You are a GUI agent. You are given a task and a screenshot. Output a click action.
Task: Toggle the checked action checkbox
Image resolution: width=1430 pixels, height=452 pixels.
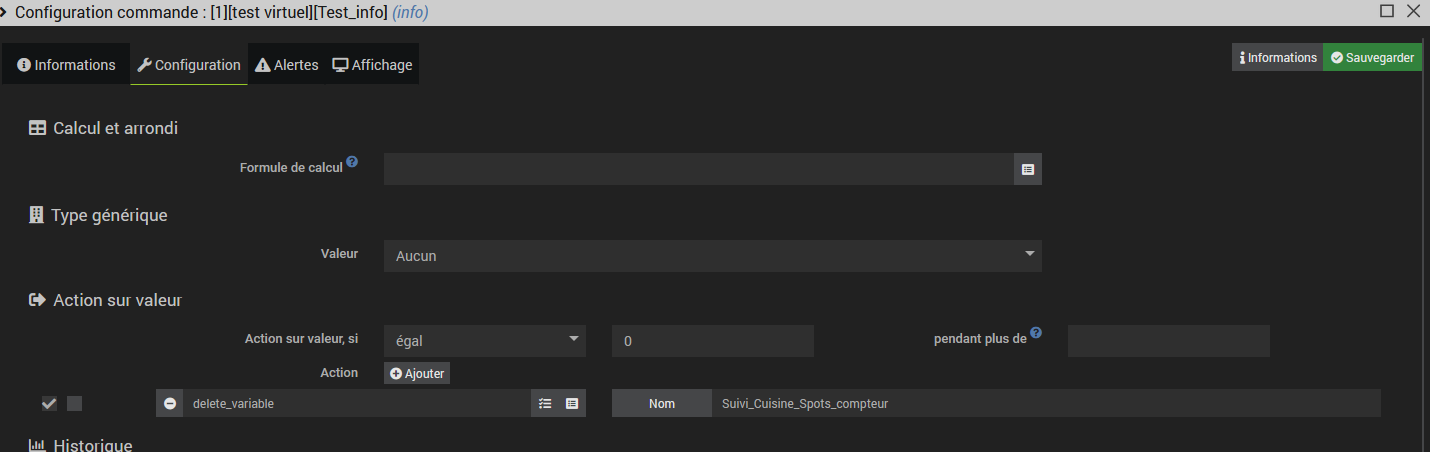coord(49,404)
